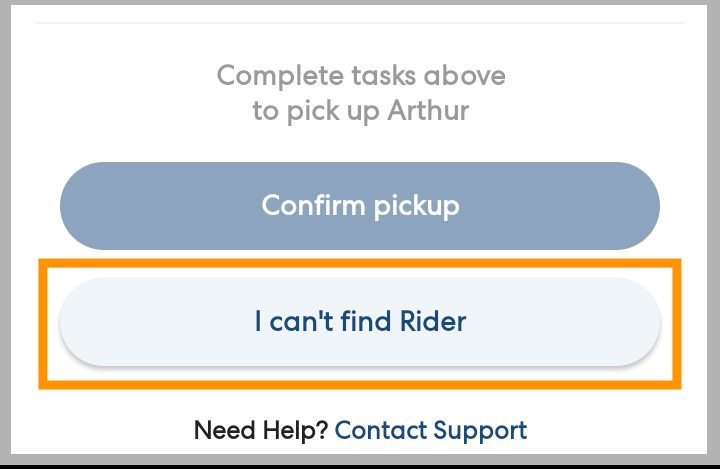Click the word 'Rider' on the highlighted button
The width and height of the screenshot is (720, 469).
(433, 322)
